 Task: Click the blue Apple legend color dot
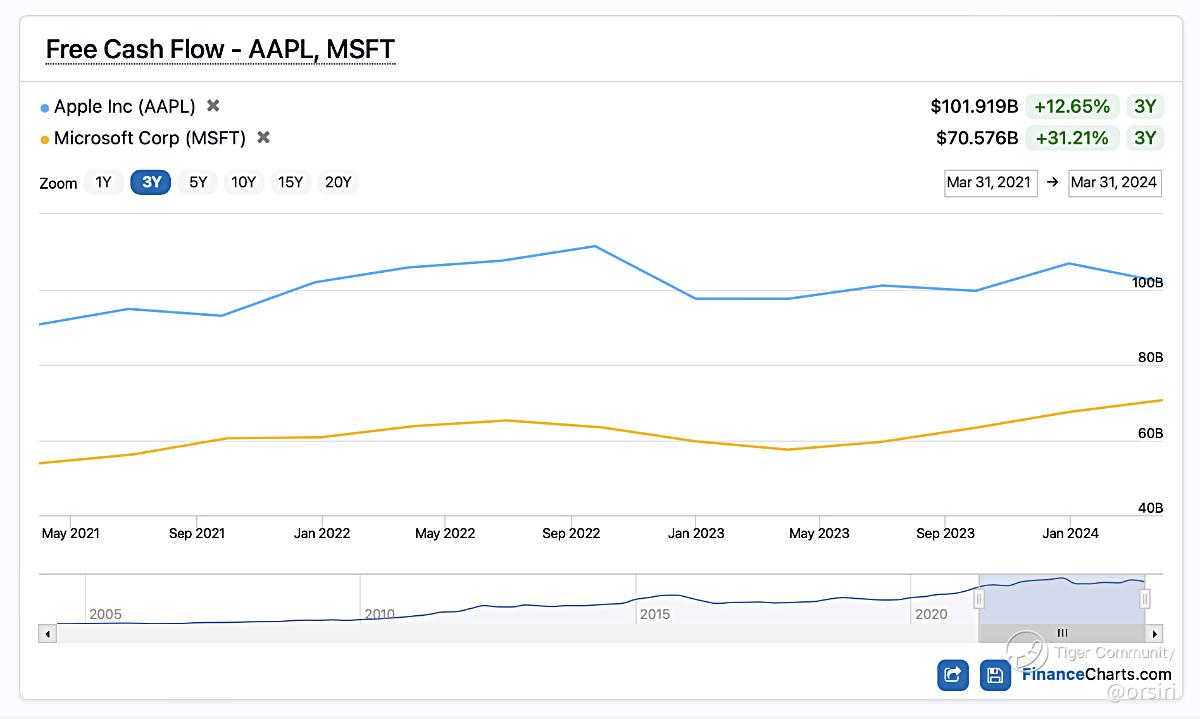[x=45, y=107]
